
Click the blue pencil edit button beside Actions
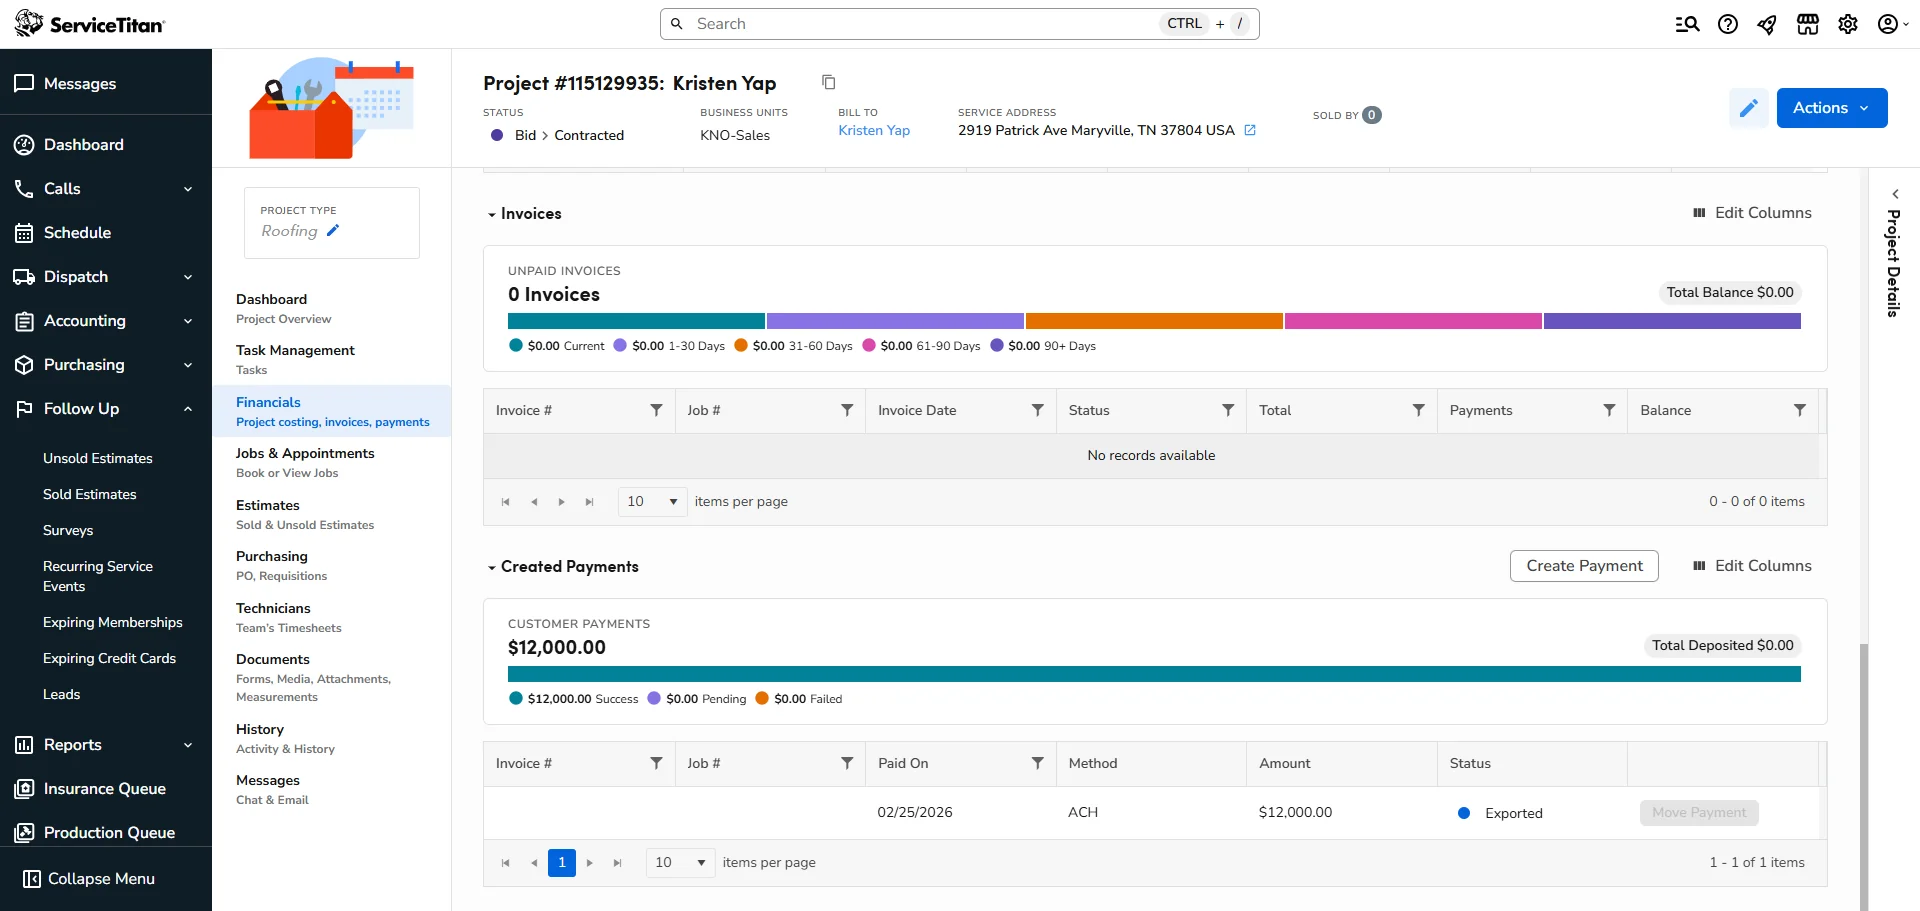click(1748, 107)
